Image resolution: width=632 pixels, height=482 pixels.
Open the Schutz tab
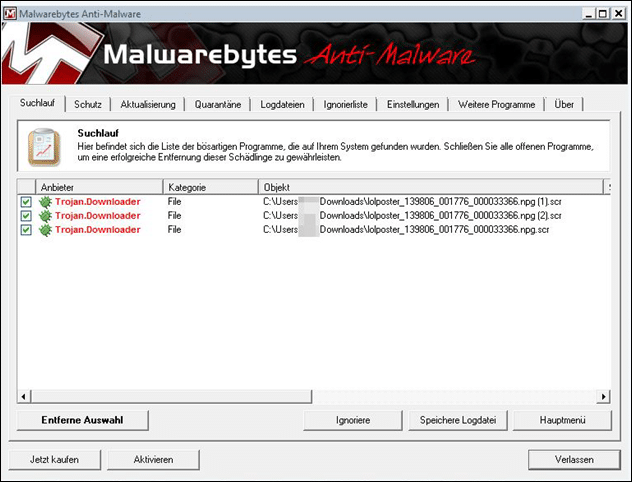(87, 104)
